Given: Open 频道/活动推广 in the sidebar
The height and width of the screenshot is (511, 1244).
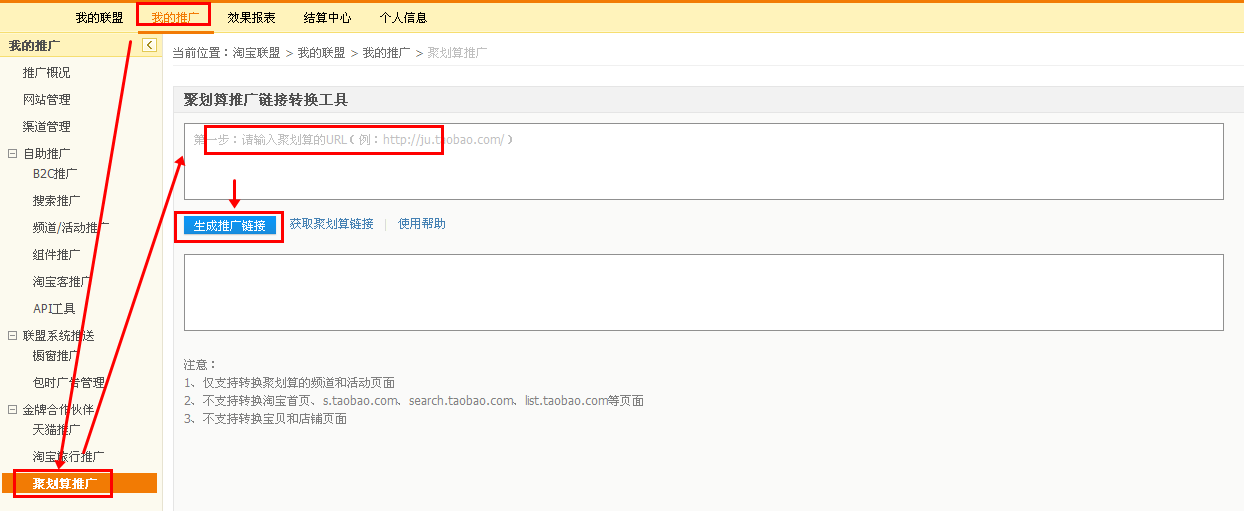Looking at the screenshot, I should coord(71,228).
